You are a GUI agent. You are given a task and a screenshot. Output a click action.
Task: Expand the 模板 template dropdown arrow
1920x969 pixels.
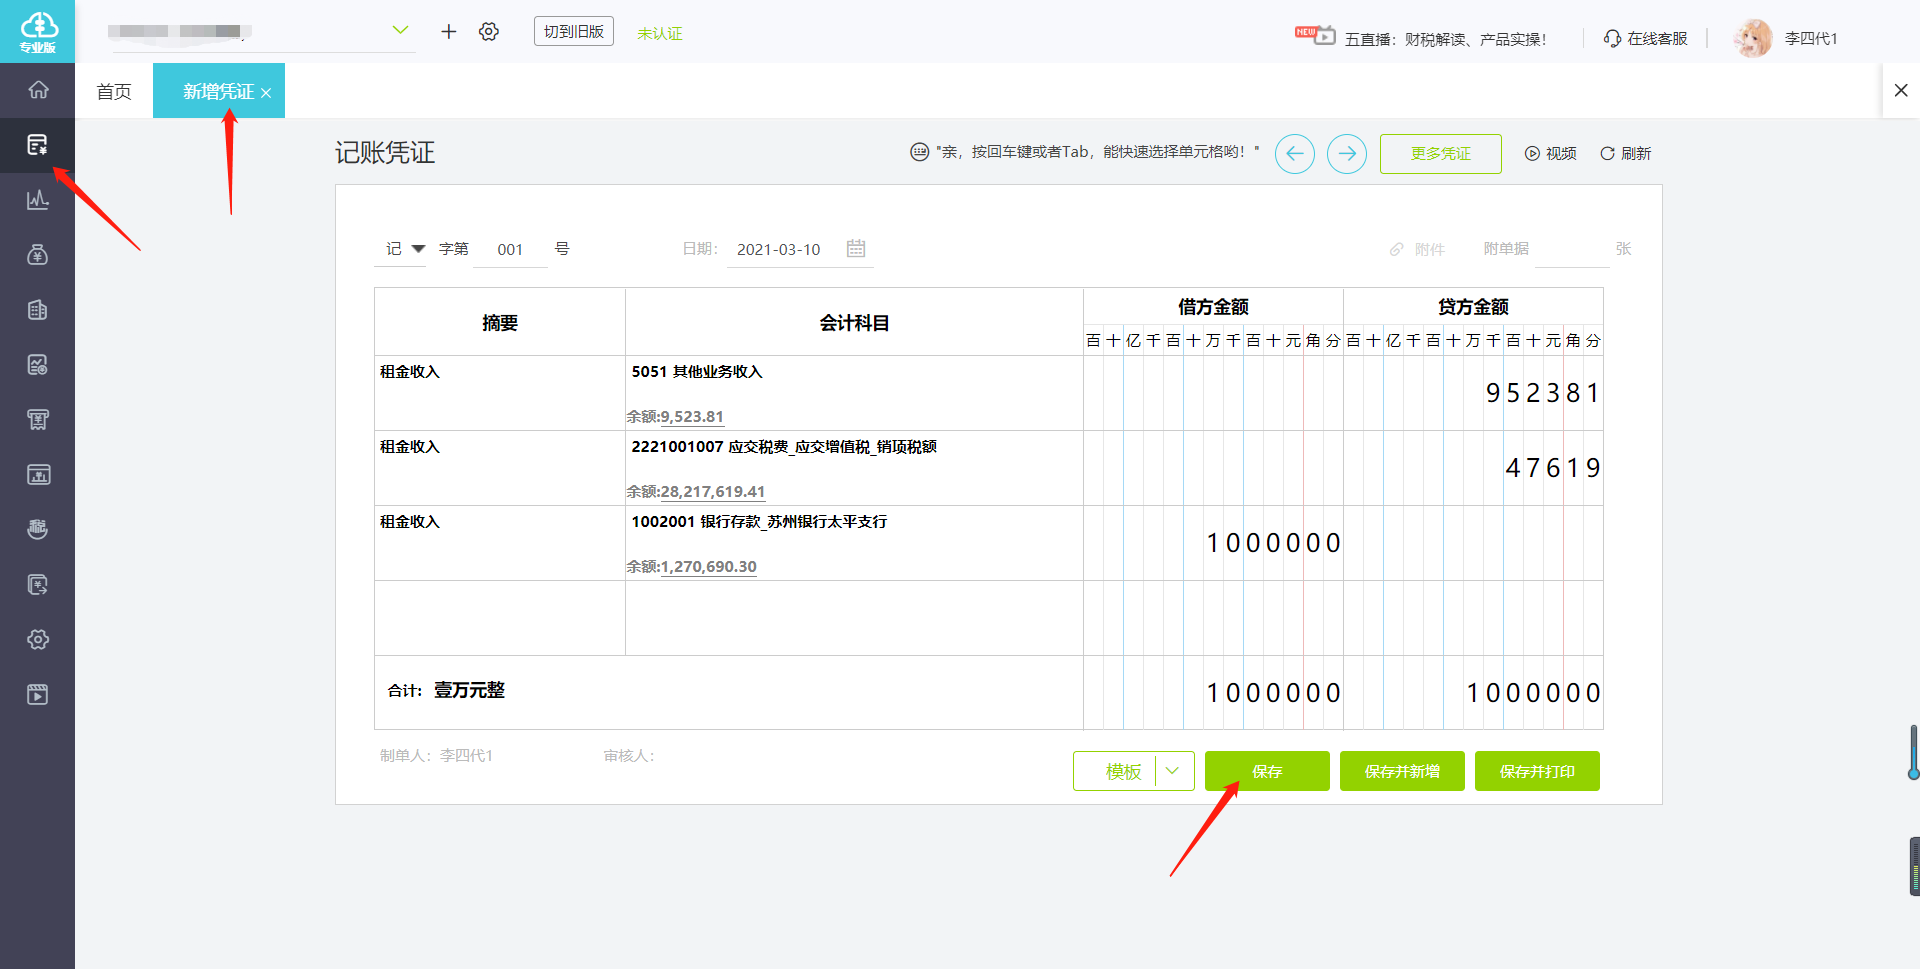(x=1173, y=771)
